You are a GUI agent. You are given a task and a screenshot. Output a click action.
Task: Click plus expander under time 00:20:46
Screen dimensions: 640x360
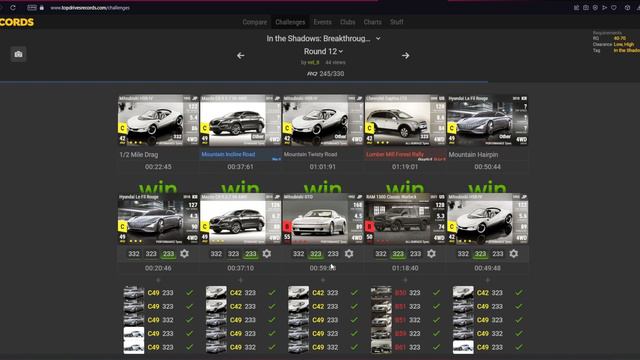pyautogui.click(x=158, y=280)
